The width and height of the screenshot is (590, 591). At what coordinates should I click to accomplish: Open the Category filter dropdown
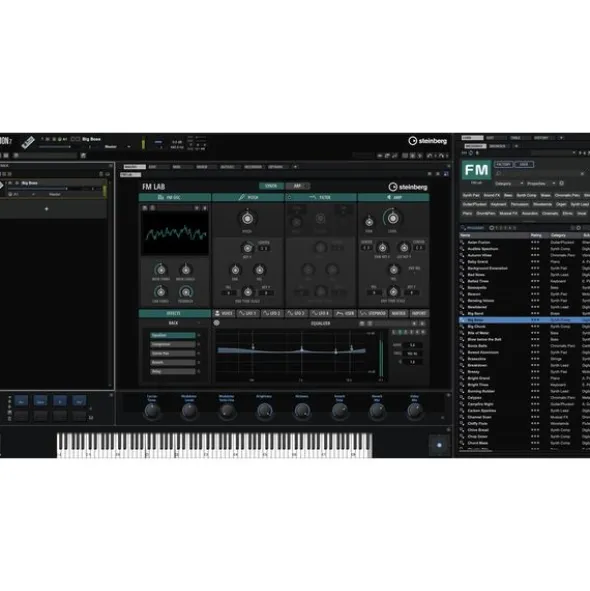(x=509, y=183)
